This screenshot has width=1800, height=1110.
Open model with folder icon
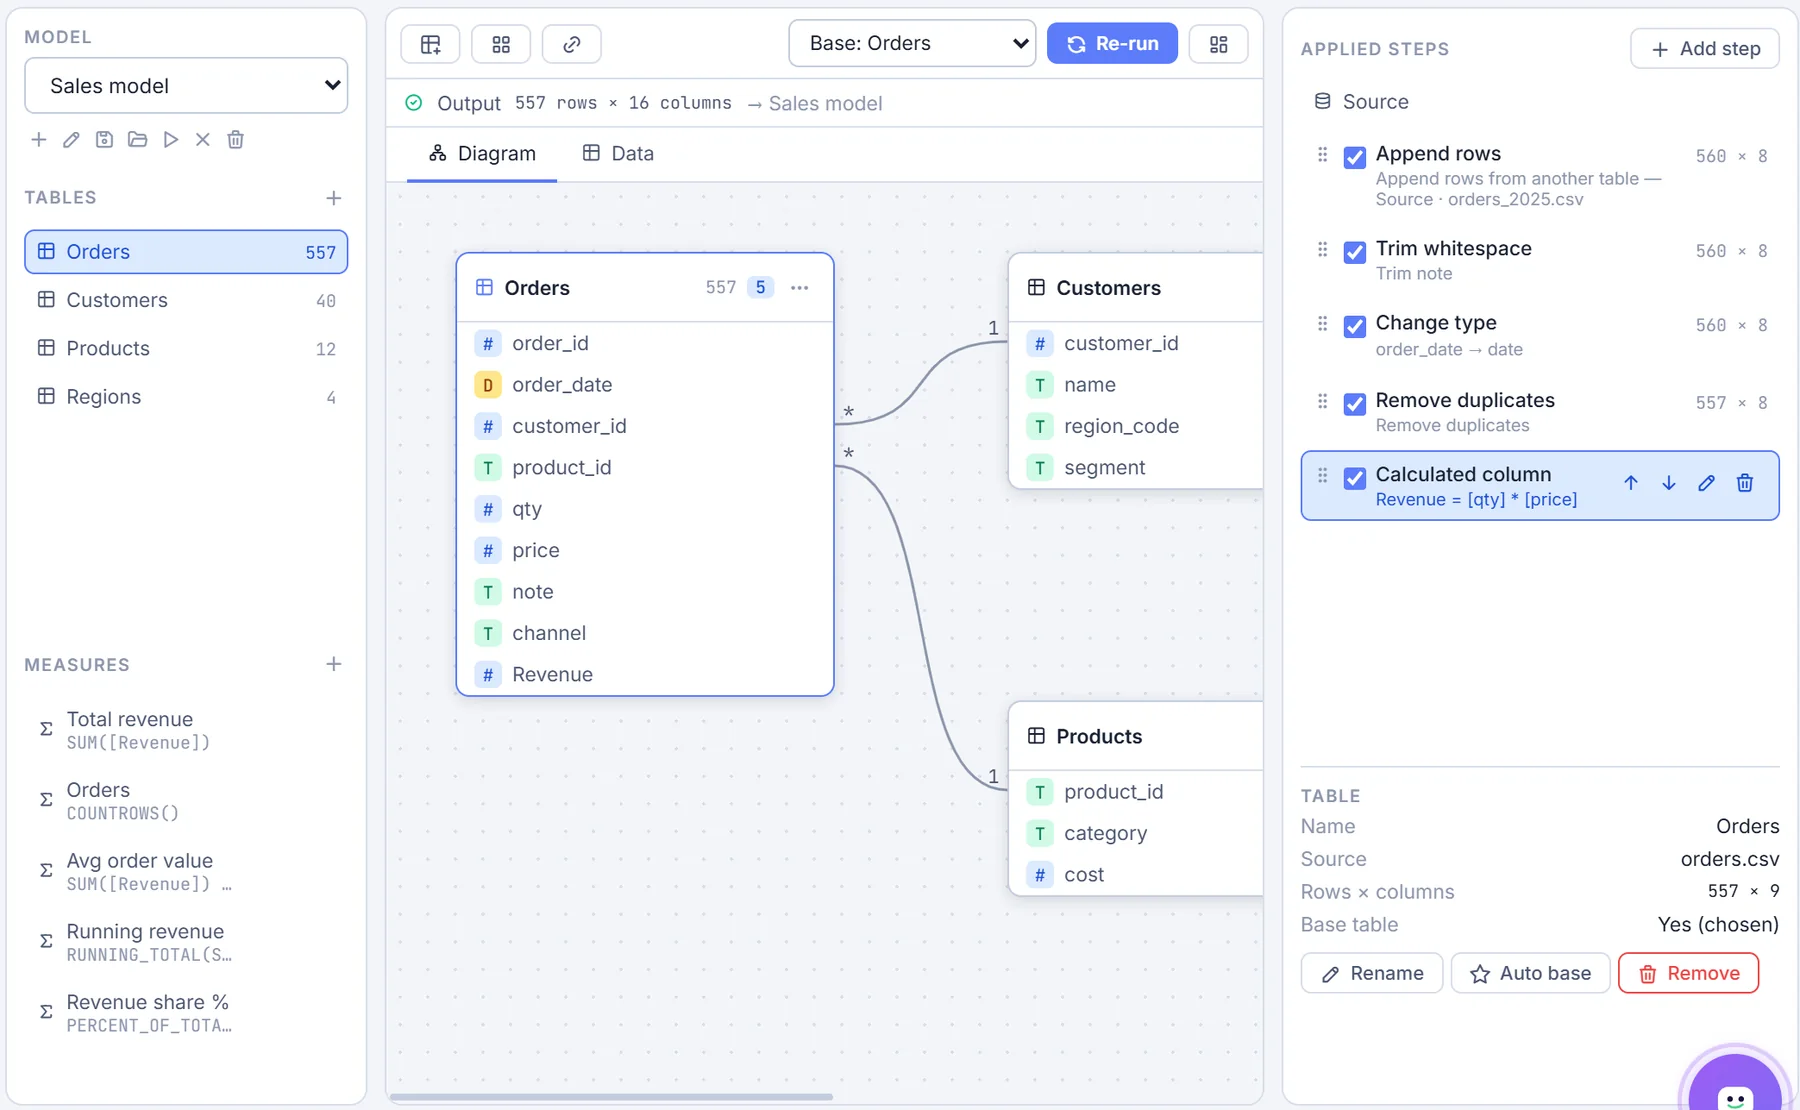pyautogui.click(x=137, y=140)
